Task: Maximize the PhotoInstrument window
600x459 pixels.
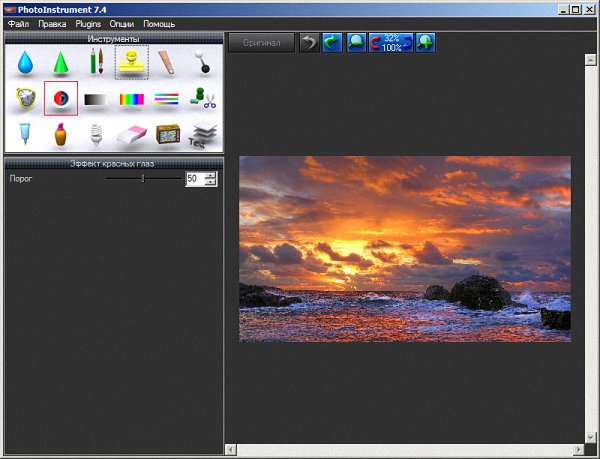Action: tap(576, 10)
